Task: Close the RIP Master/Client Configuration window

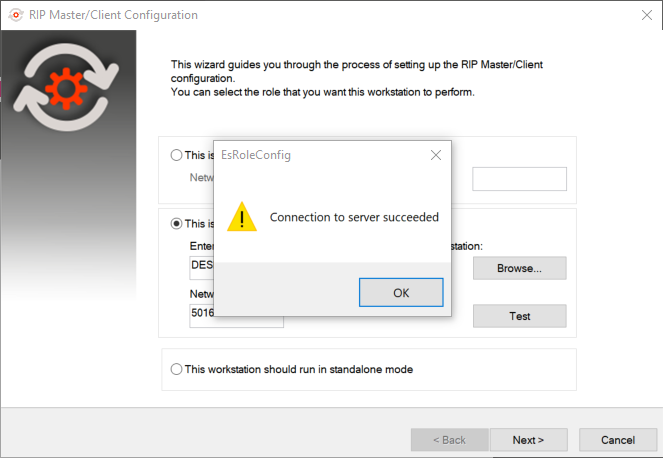Action: [647, 15]
